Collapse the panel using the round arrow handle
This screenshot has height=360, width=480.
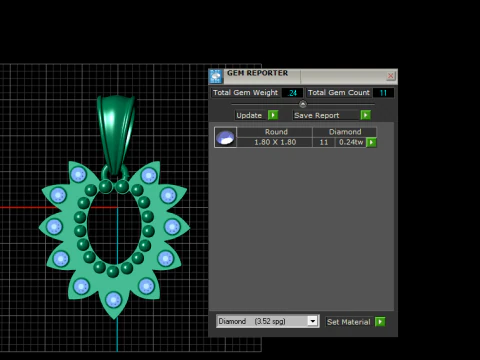point(302,104)
